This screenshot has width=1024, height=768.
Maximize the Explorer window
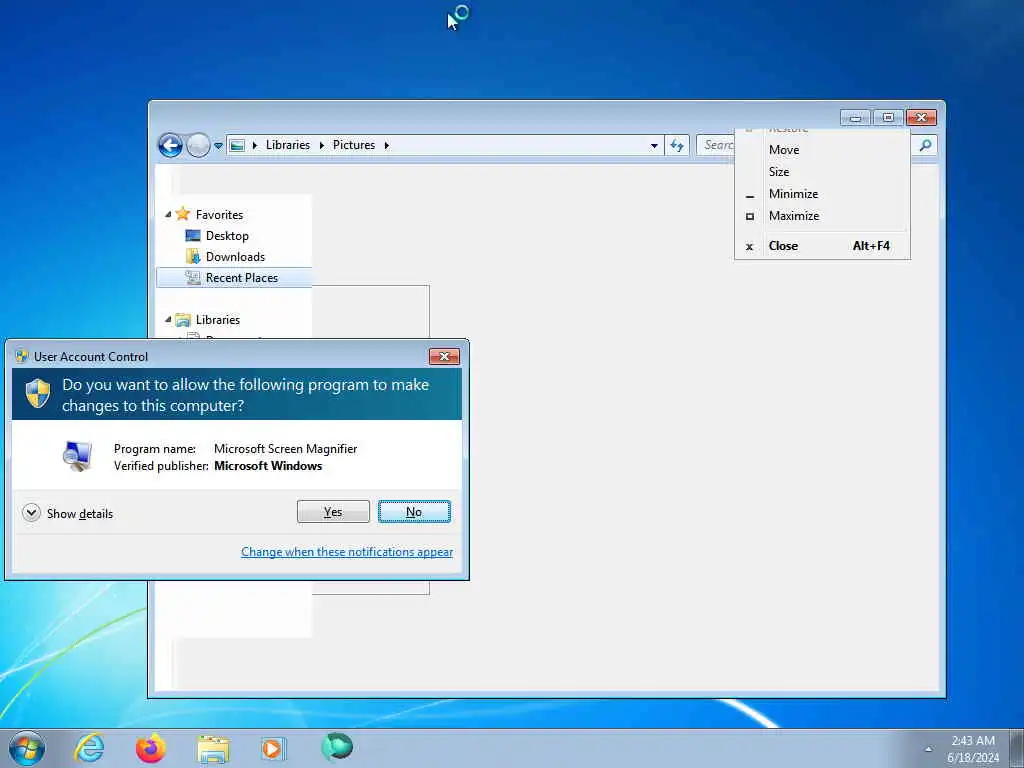[888, 118]
